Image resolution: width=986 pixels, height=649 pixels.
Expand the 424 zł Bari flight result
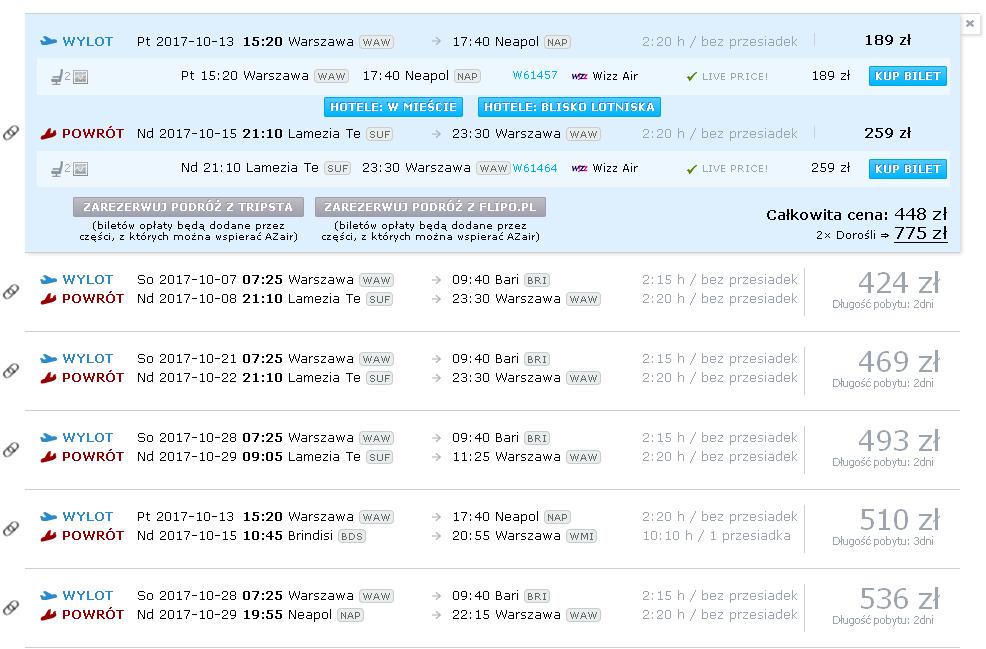pos(492,292)
